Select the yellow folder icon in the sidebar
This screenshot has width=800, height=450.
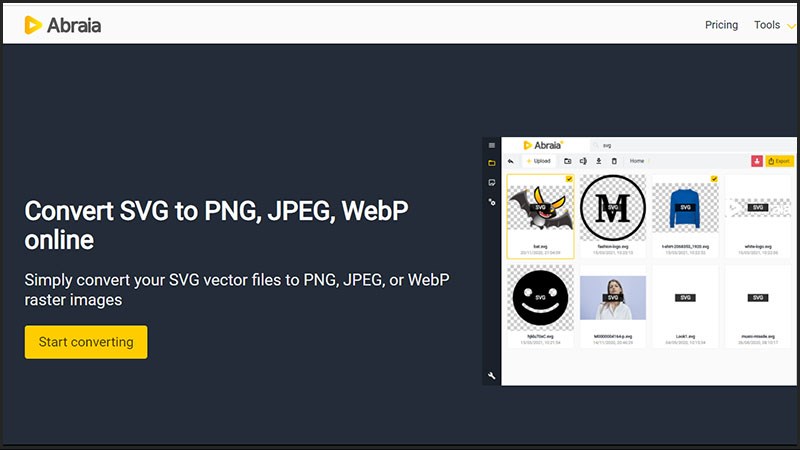pos(492,163)
